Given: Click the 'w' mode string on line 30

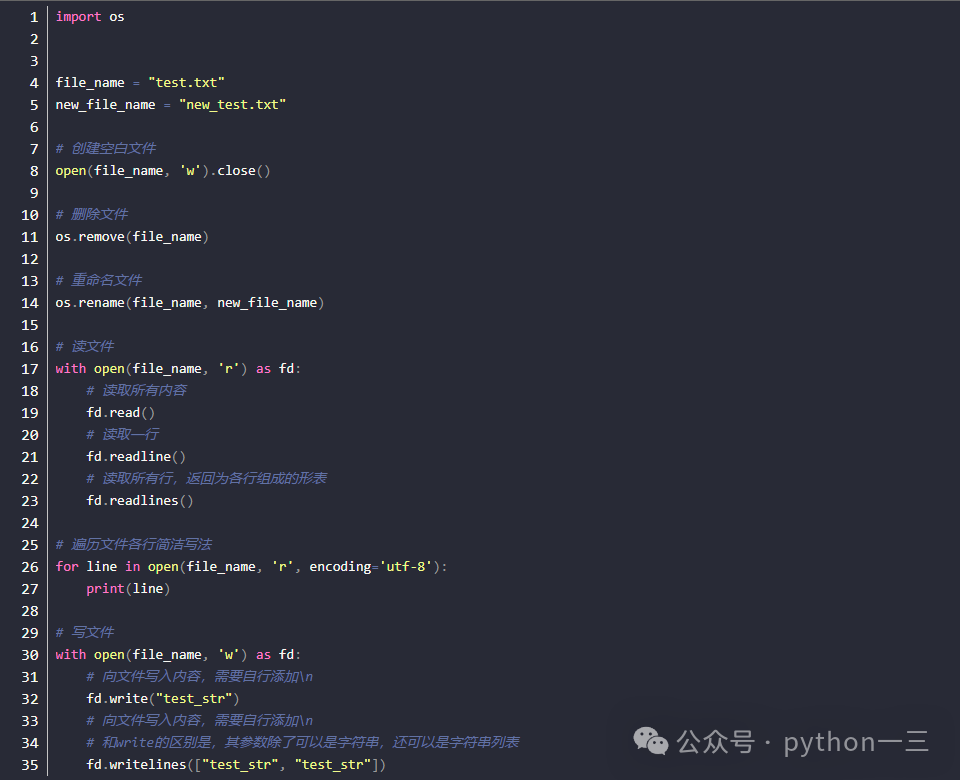Looking at the screenshot, I should pos(229,655).
